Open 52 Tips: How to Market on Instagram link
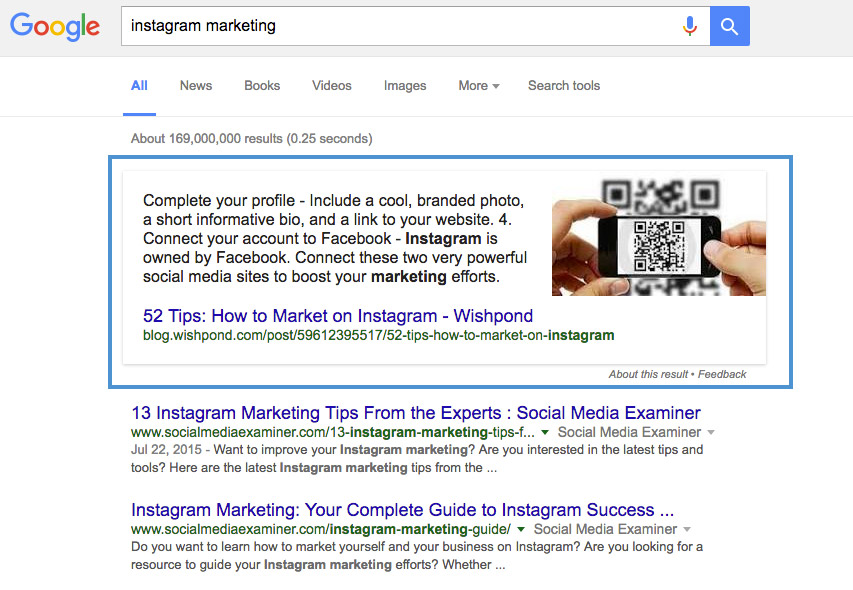 click(338, 316)
